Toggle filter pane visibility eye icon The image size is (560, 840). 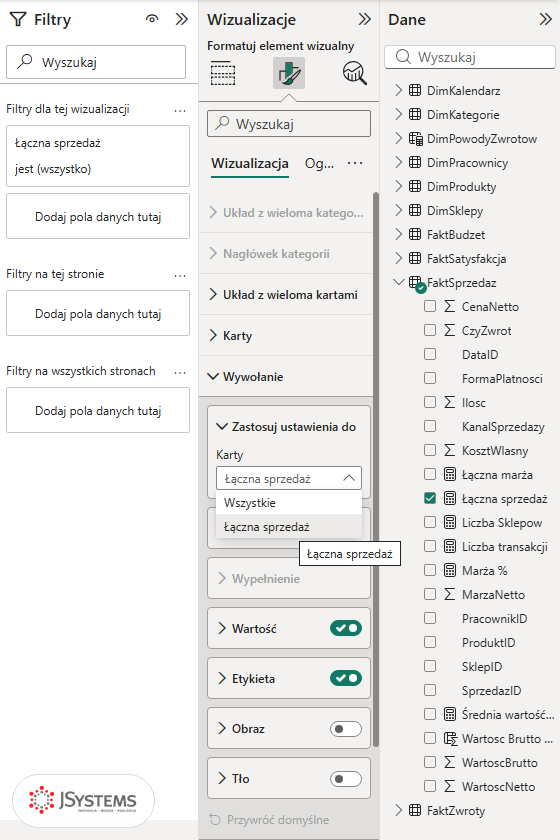tap(152, 19)
